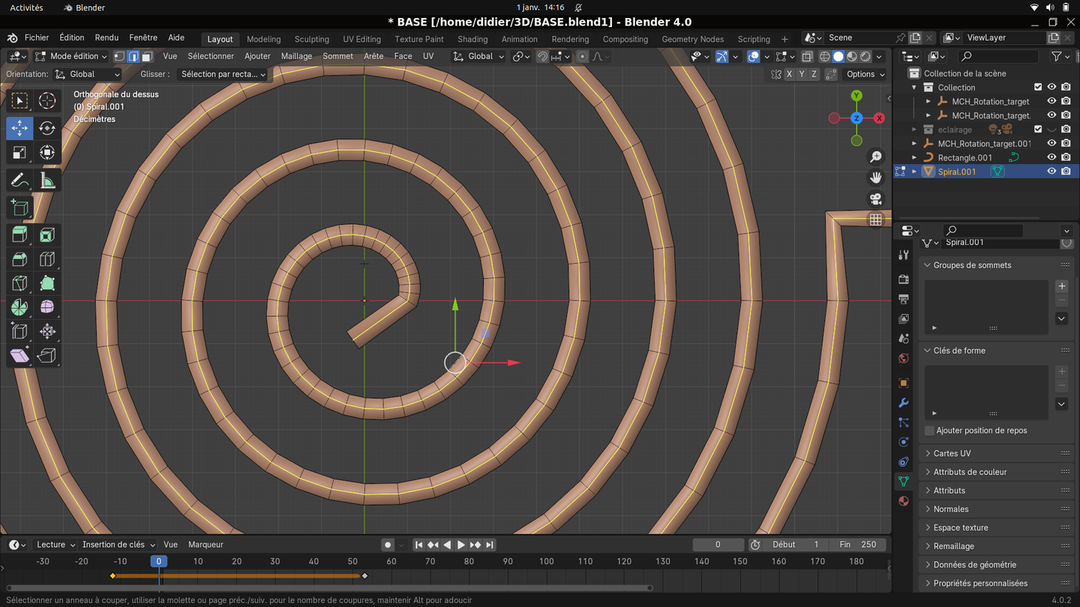This screenshot has height=607, width=1080.
Task: Click the current frame number field
Action: click(718, 545)
